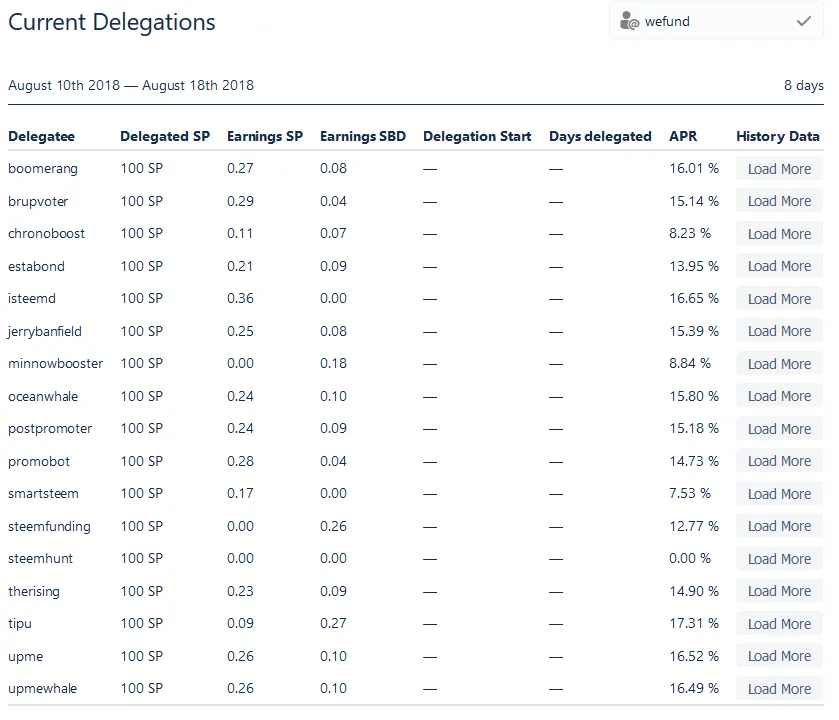Select the boomerang delegatee name
The height and width of the screenshot is (720, 839).
pyautogui.click(x=43, y=169)
